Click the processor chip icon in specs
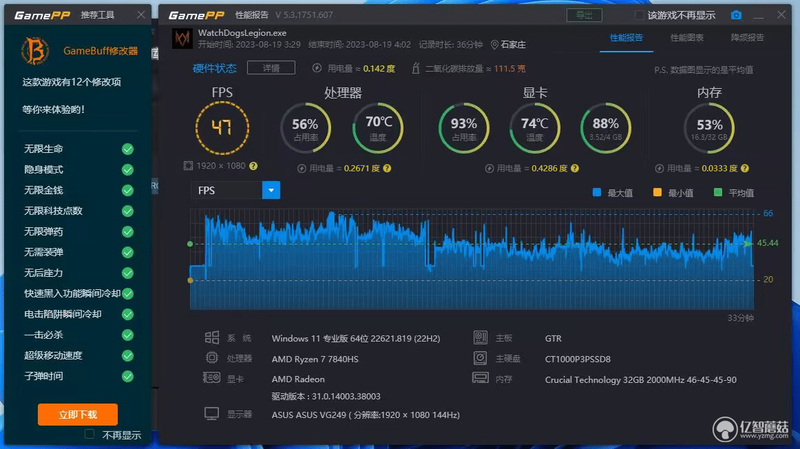 [212, 358]
